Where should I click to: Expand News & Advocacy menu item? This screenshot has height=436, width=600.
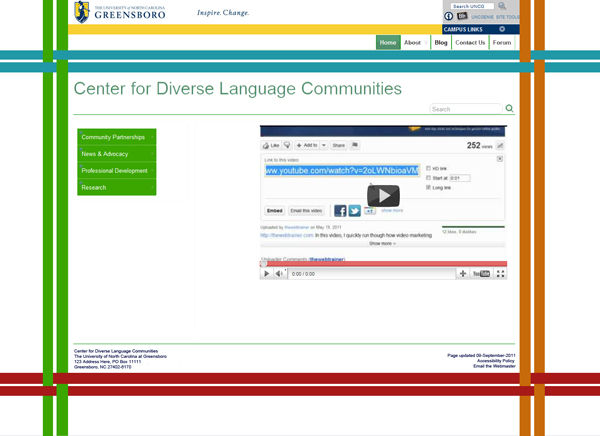117,154
